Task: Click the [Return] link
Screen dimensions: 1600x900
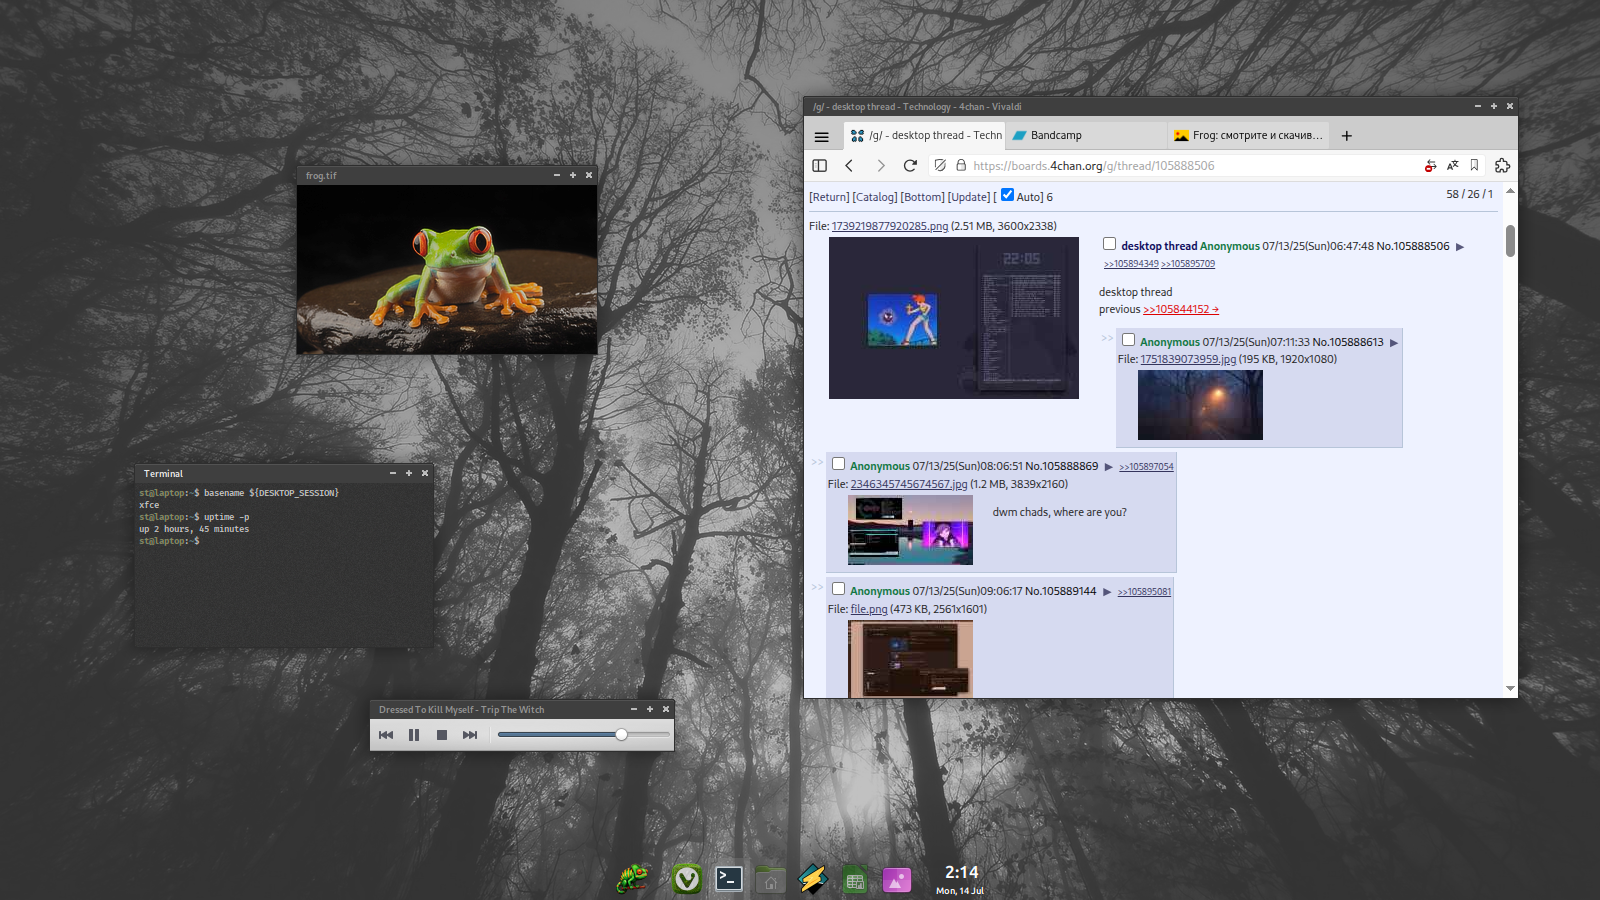Action: (829, 198)
